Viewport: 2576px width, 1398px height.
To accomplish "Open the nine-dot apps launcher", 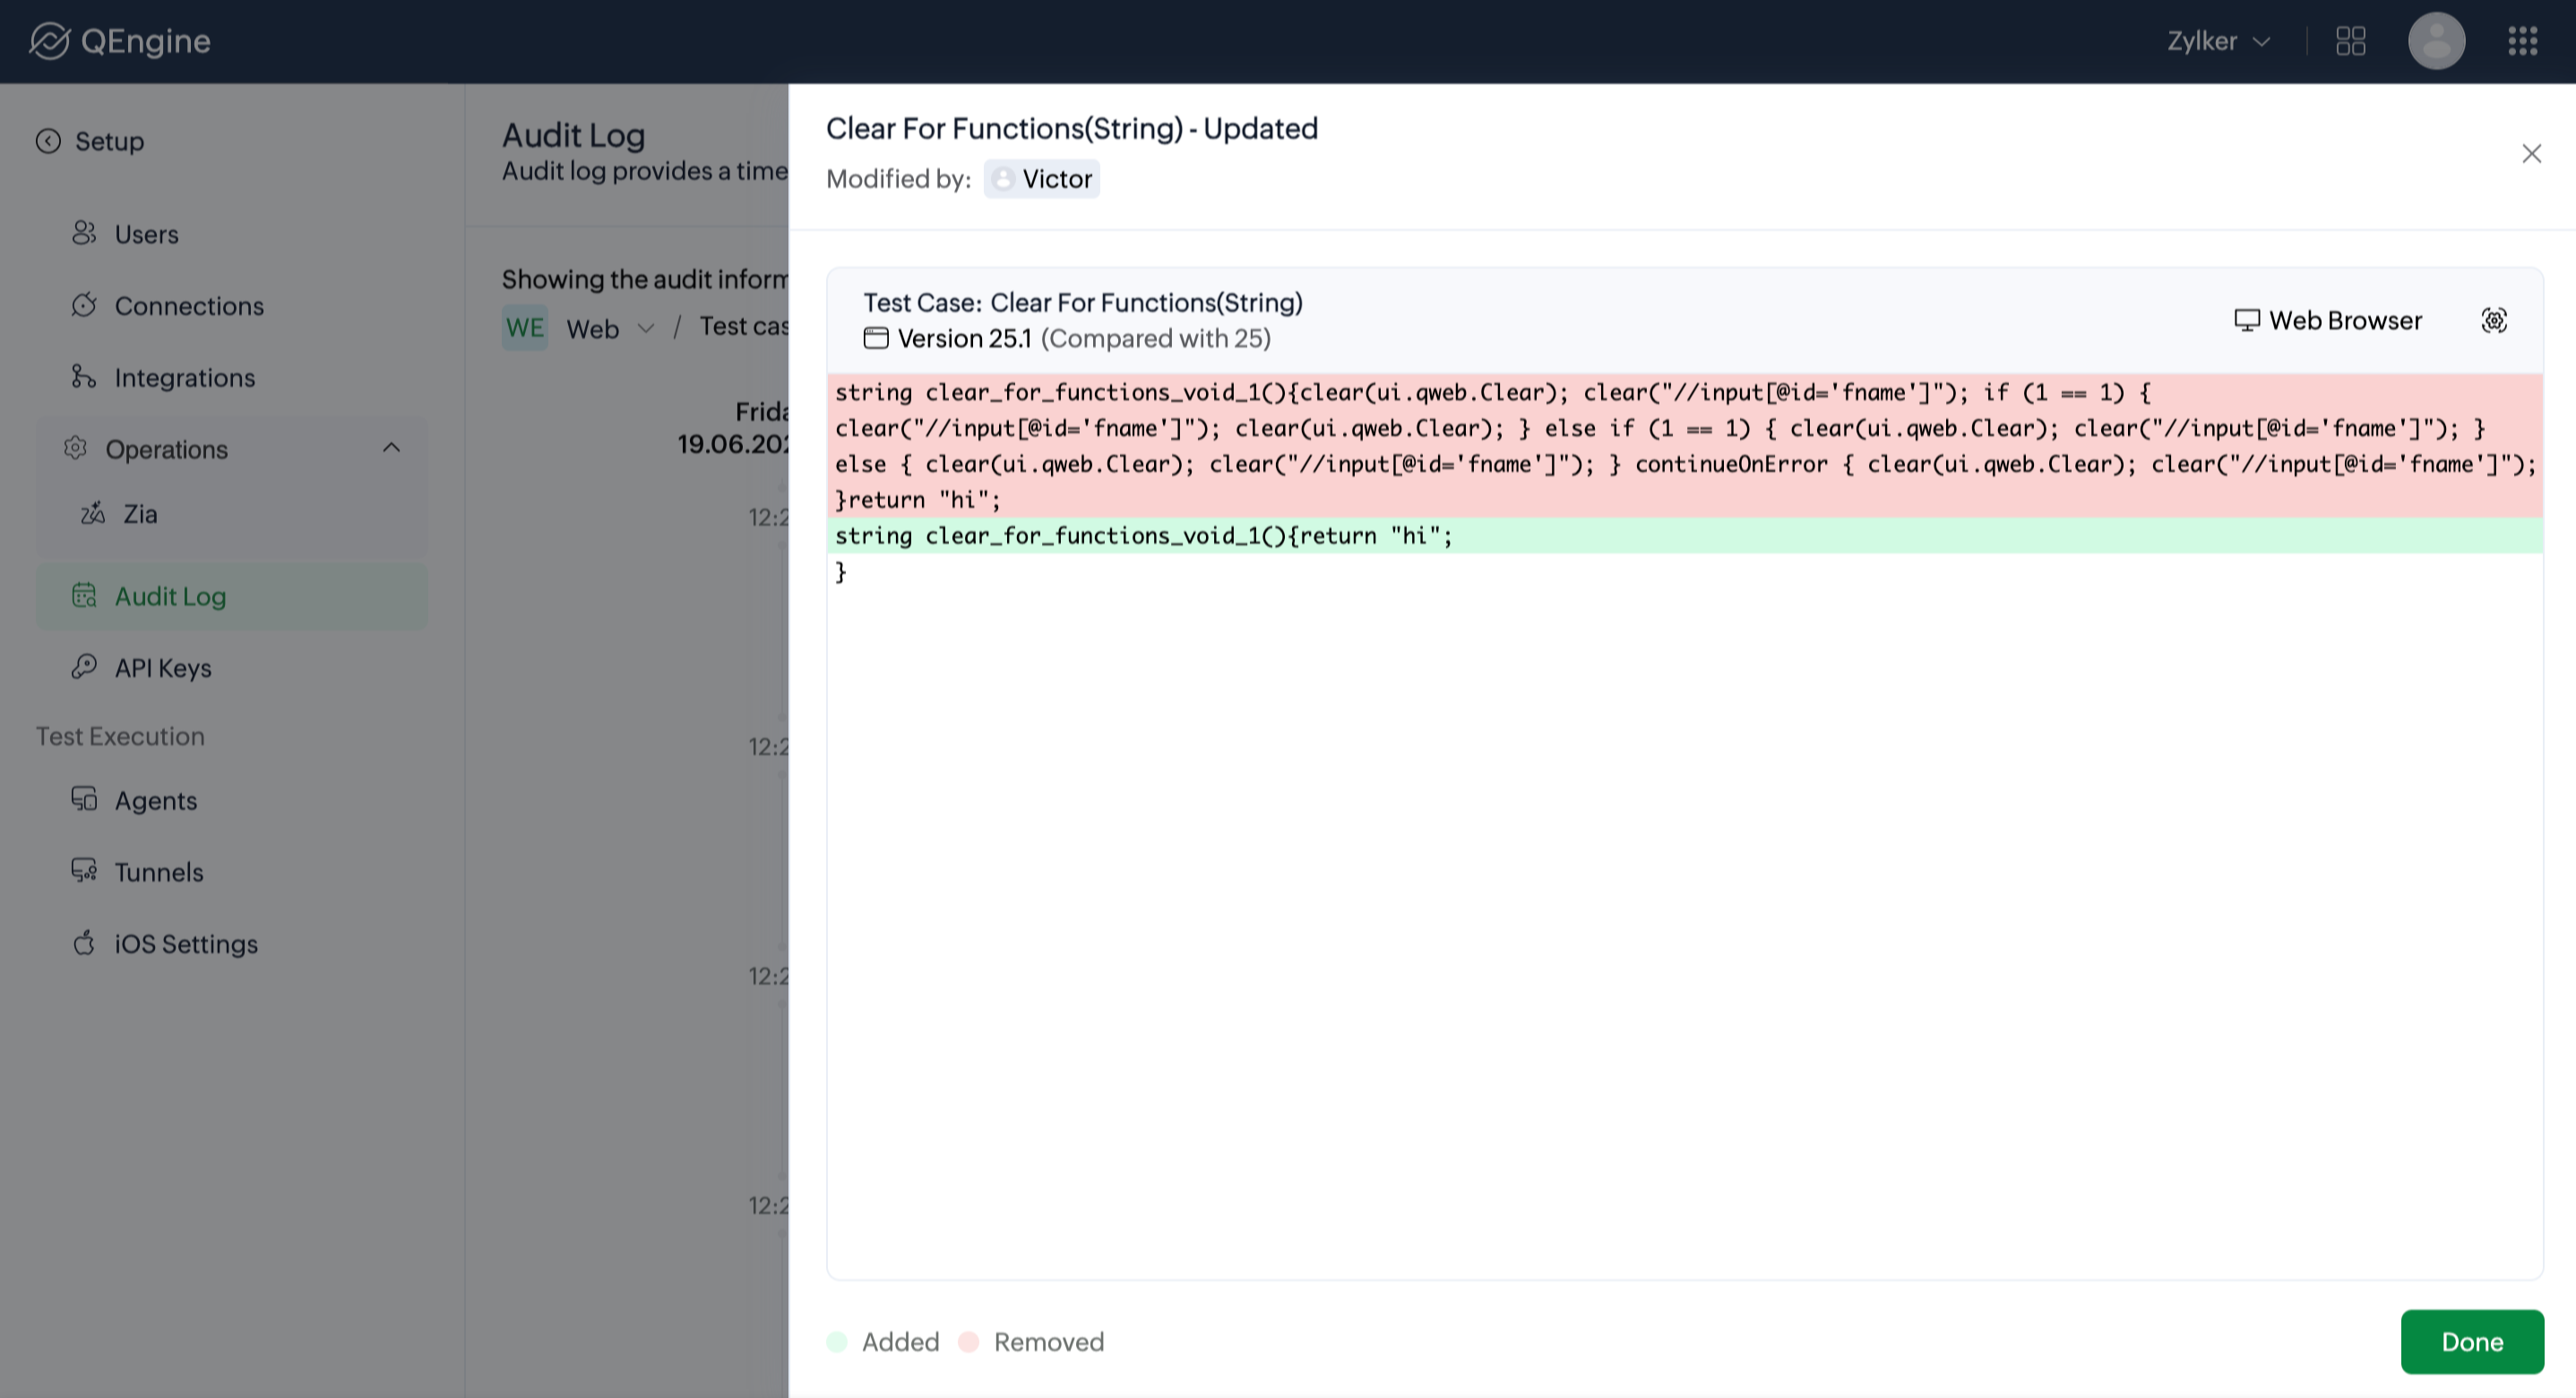I will (2522, 41).
